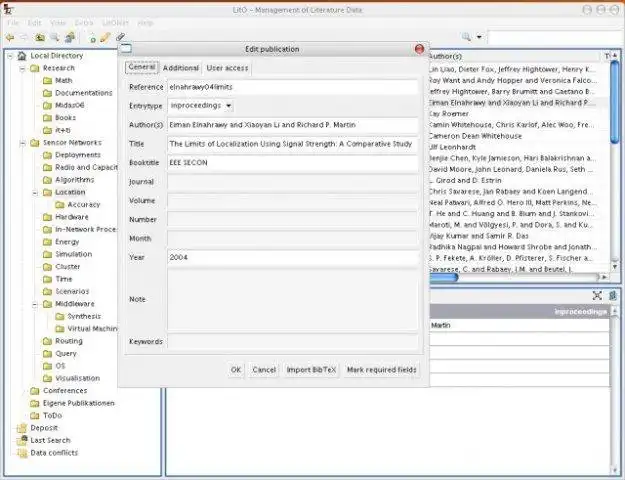Collapse the Local Directory tree node

[10, 56]
